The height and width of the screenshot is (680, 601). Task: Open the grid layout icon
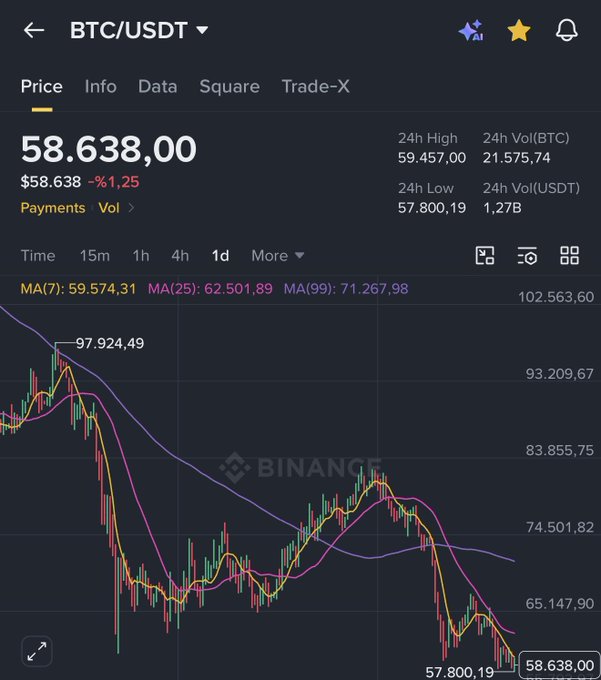pyautogui.click(x=569, y=255)
